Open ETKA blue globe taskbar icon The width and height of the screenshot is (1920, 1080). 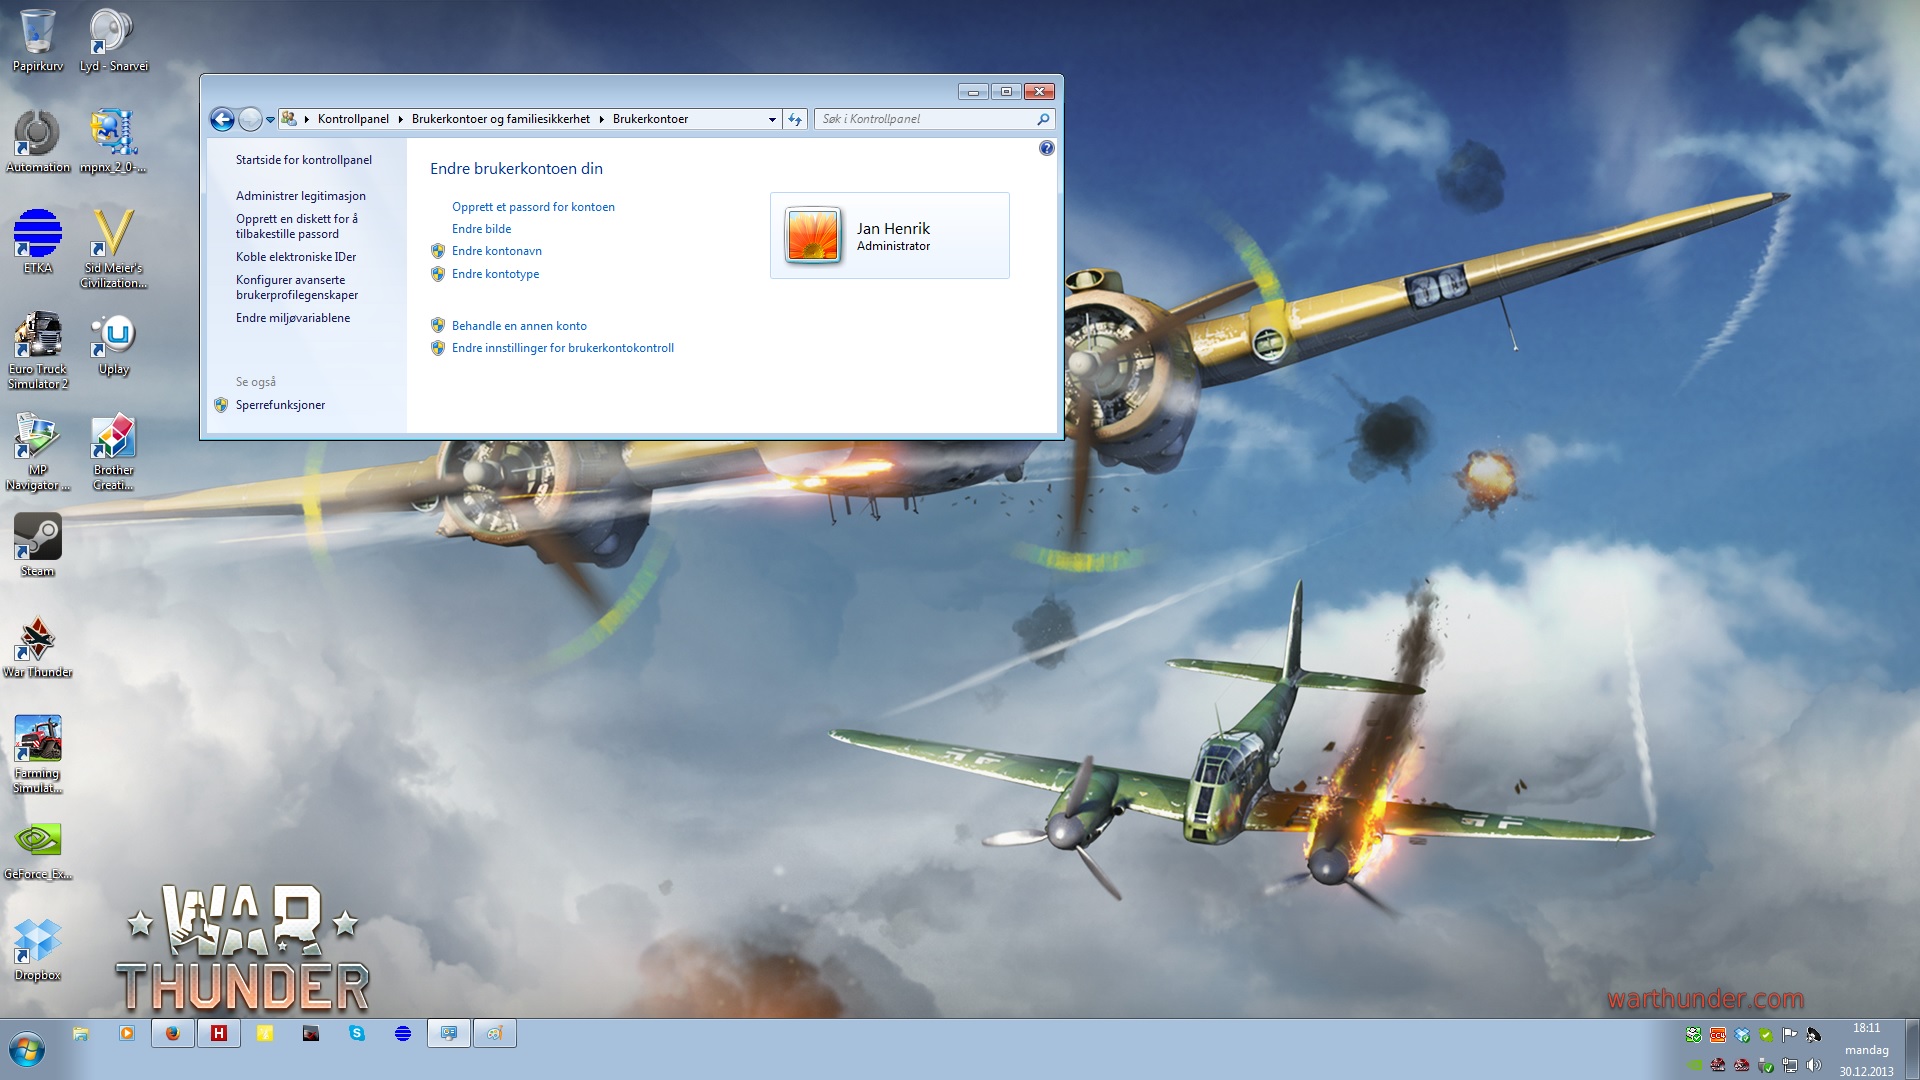(x=403, y=1034)
